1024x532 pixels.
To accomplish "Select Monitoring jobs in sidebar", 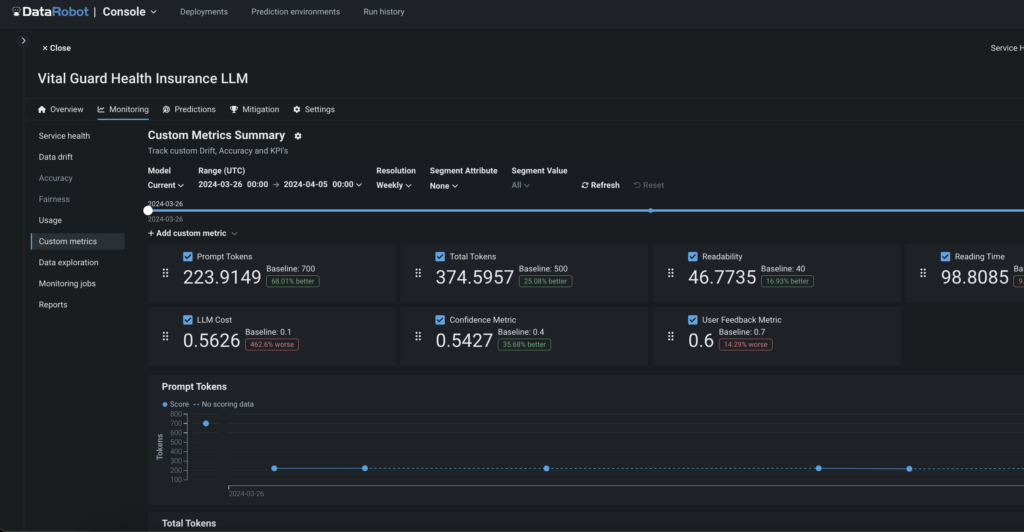I will (x=67, y=284).
